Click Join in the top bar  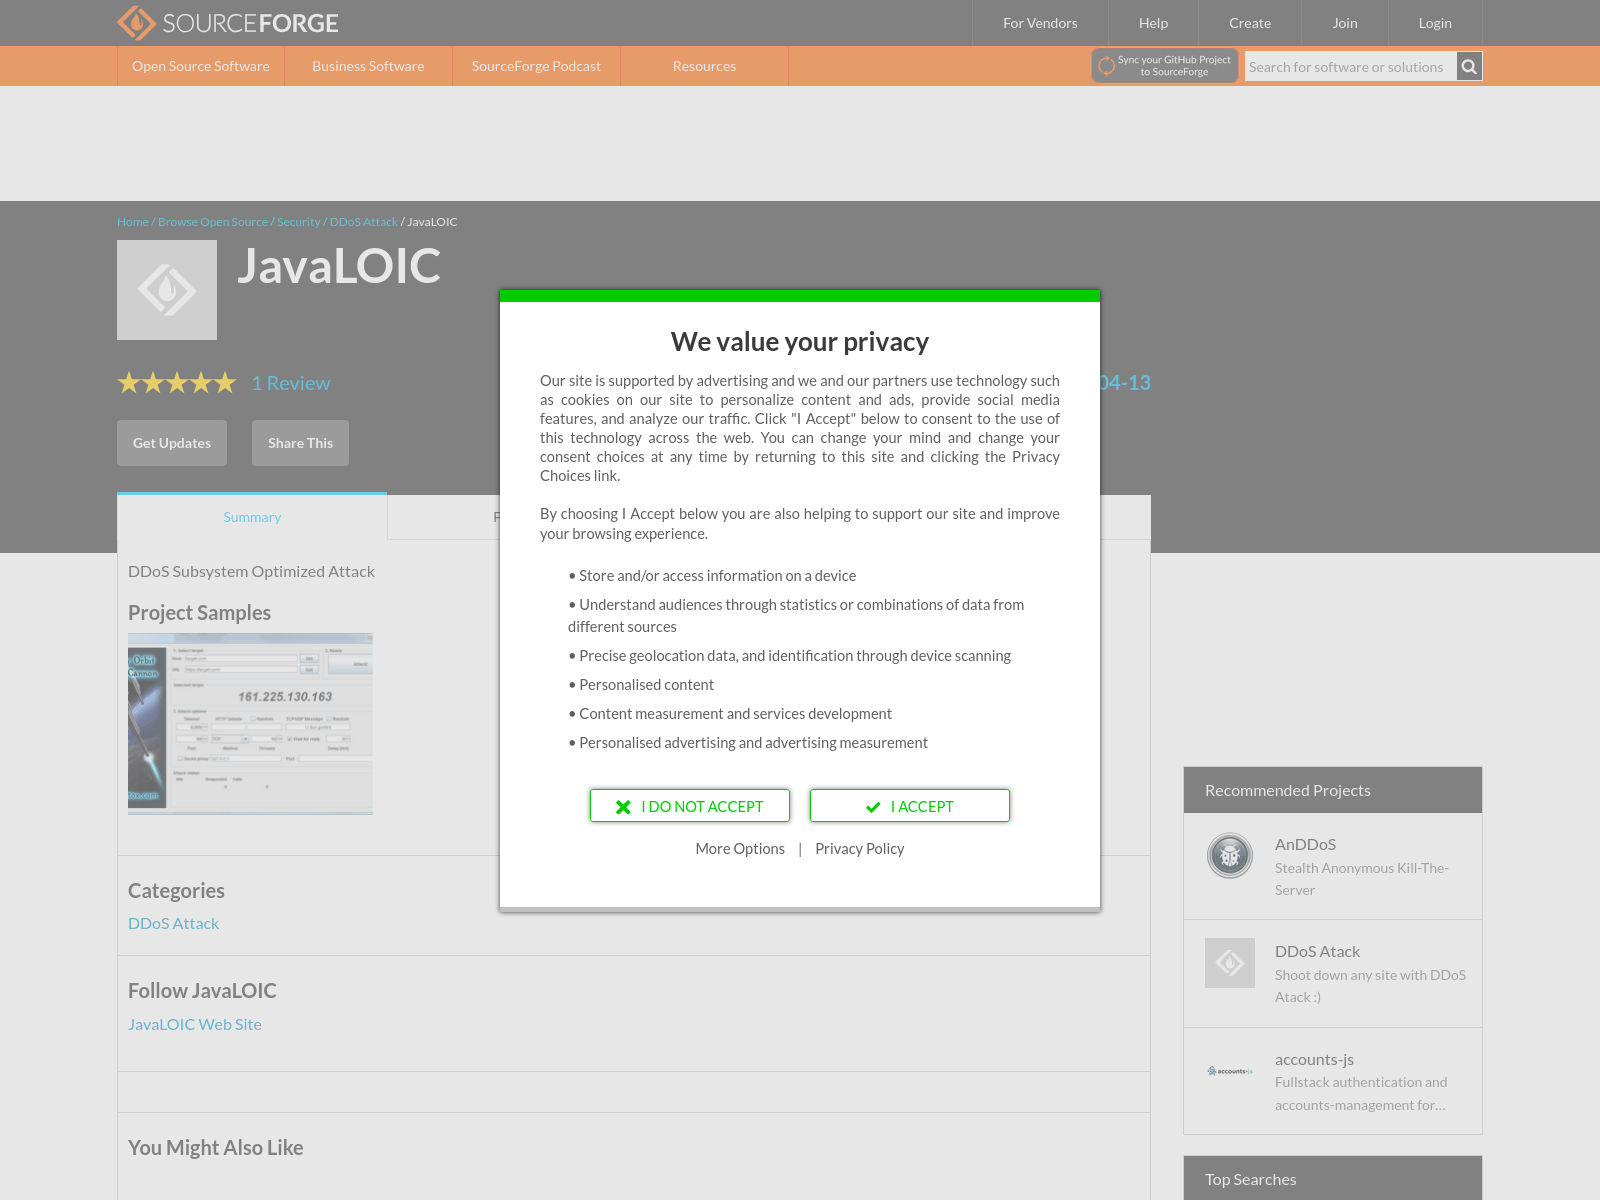pyautogui.click(x=1345, y=23)
